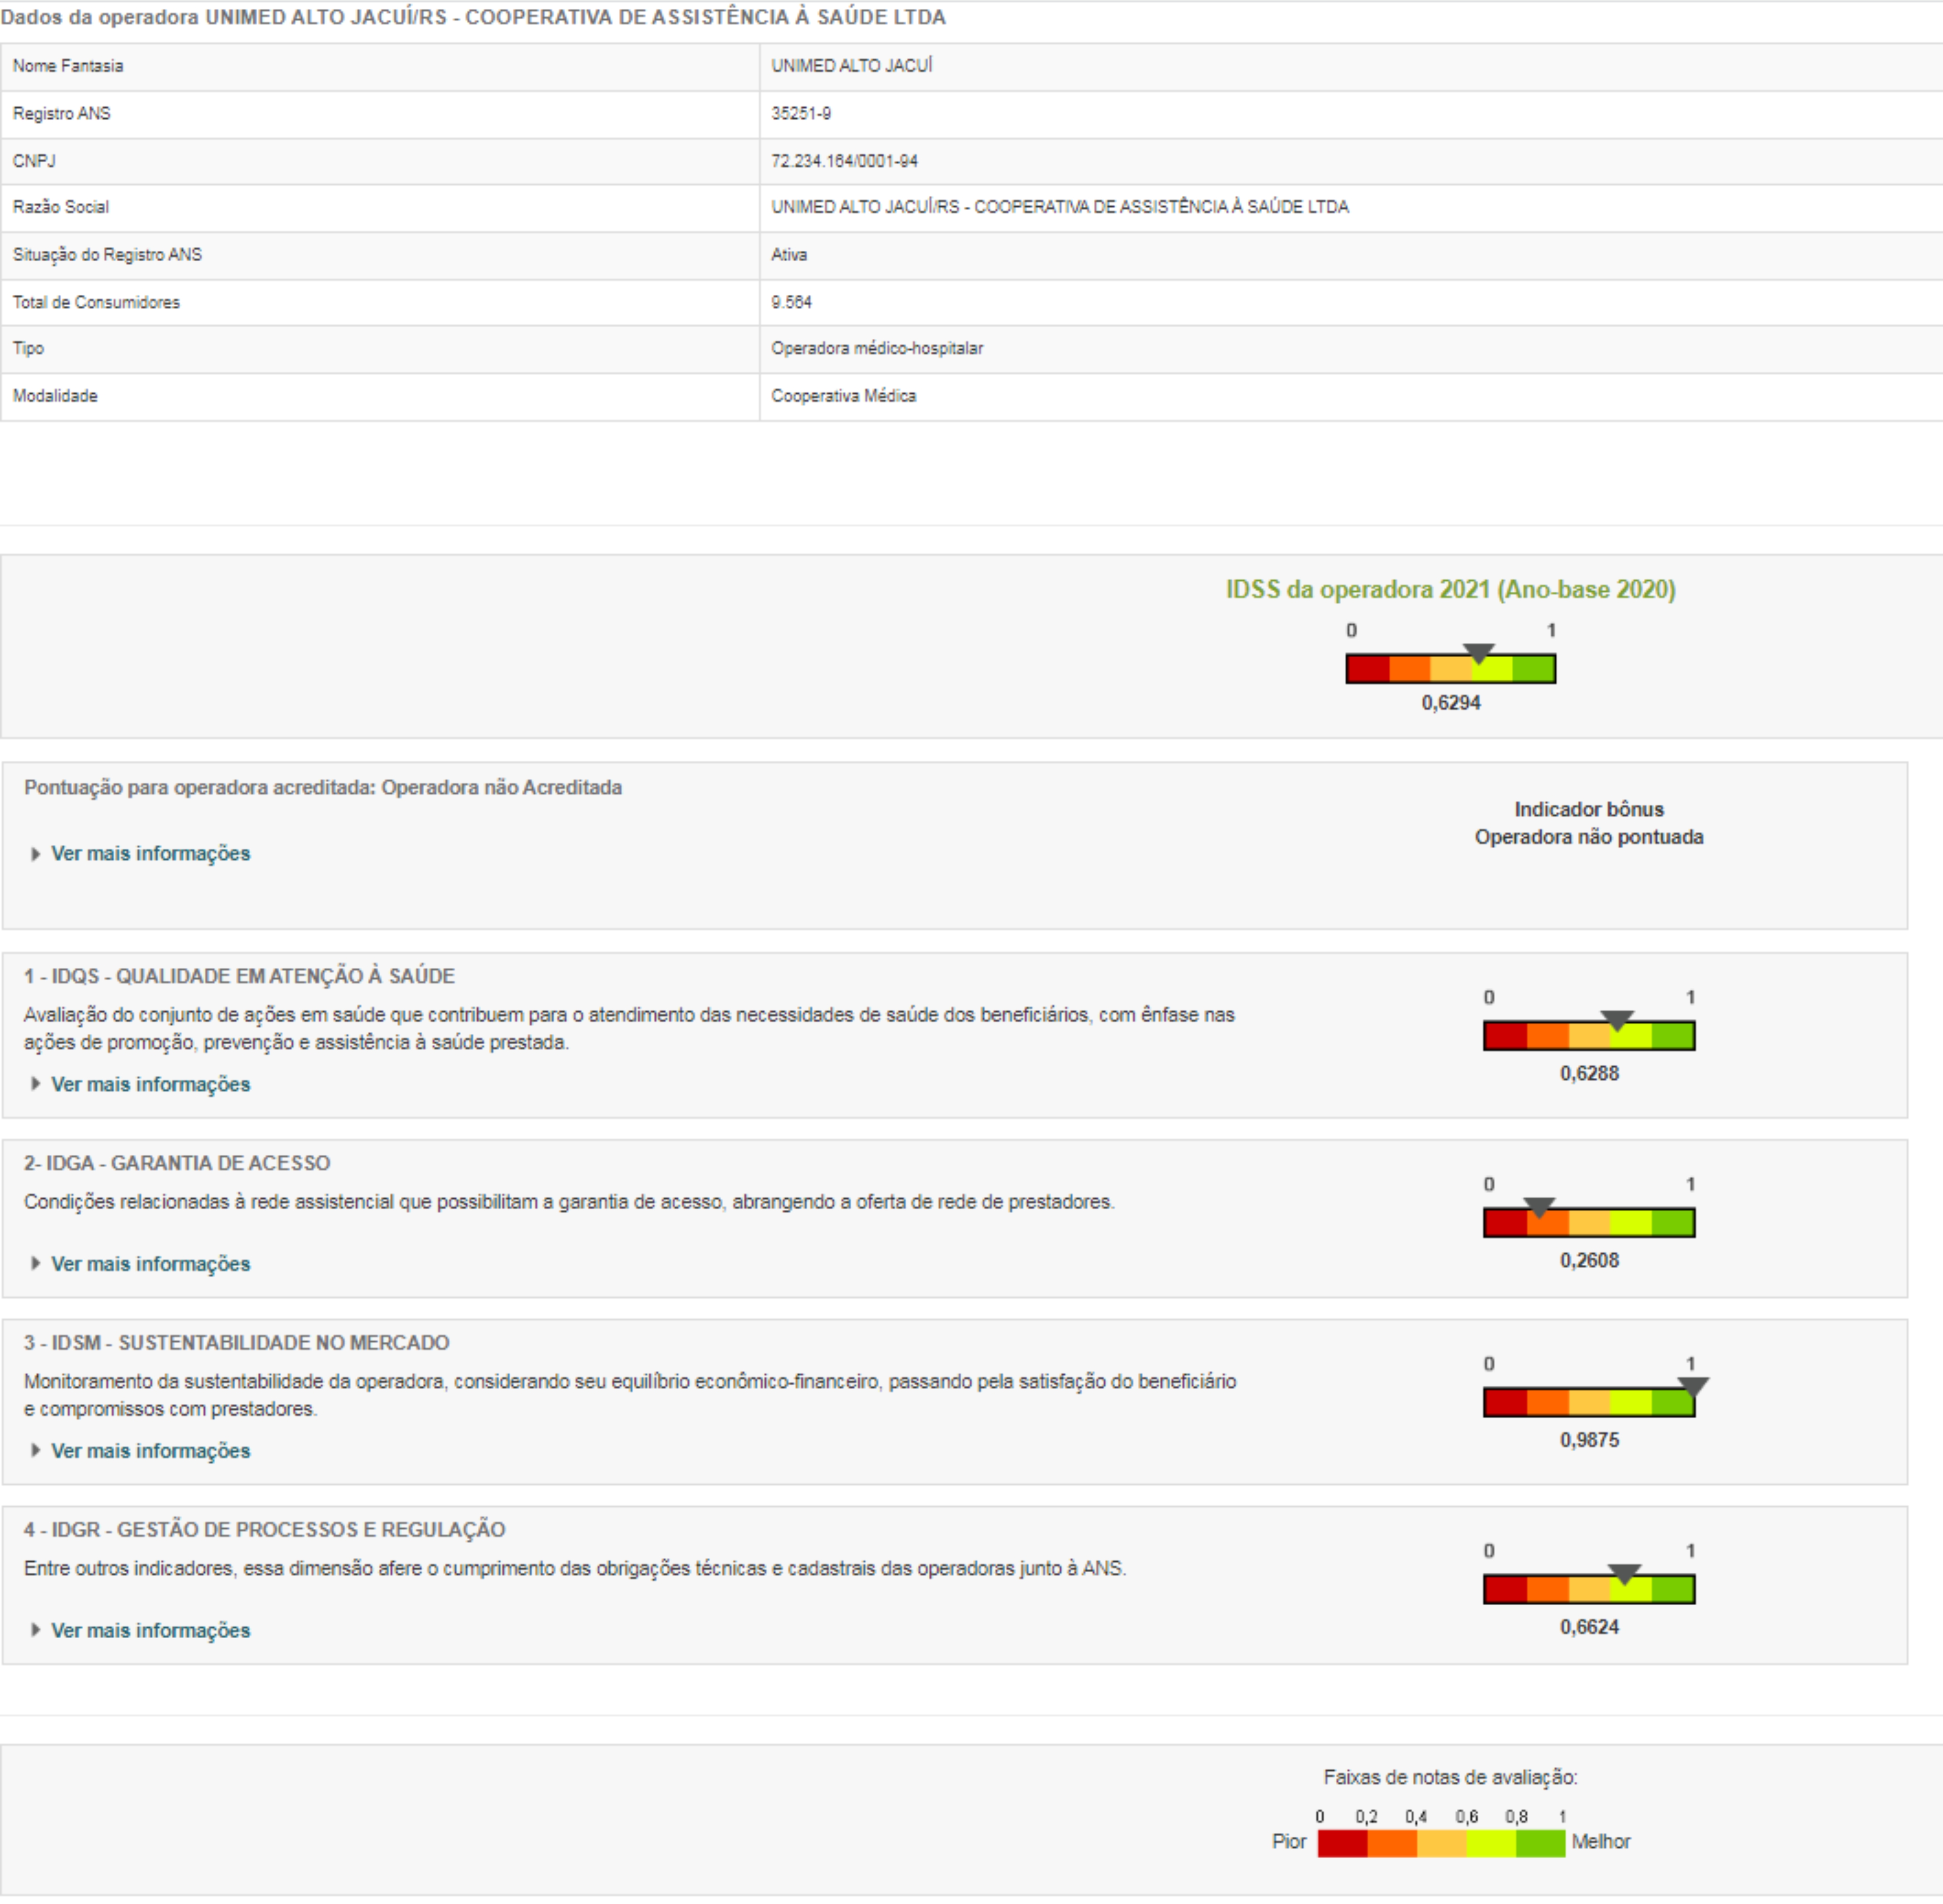Click the "Operadora médico-hospitalar" value
This screenshot has width=1943, height=1904.
[x=877, y=348]
